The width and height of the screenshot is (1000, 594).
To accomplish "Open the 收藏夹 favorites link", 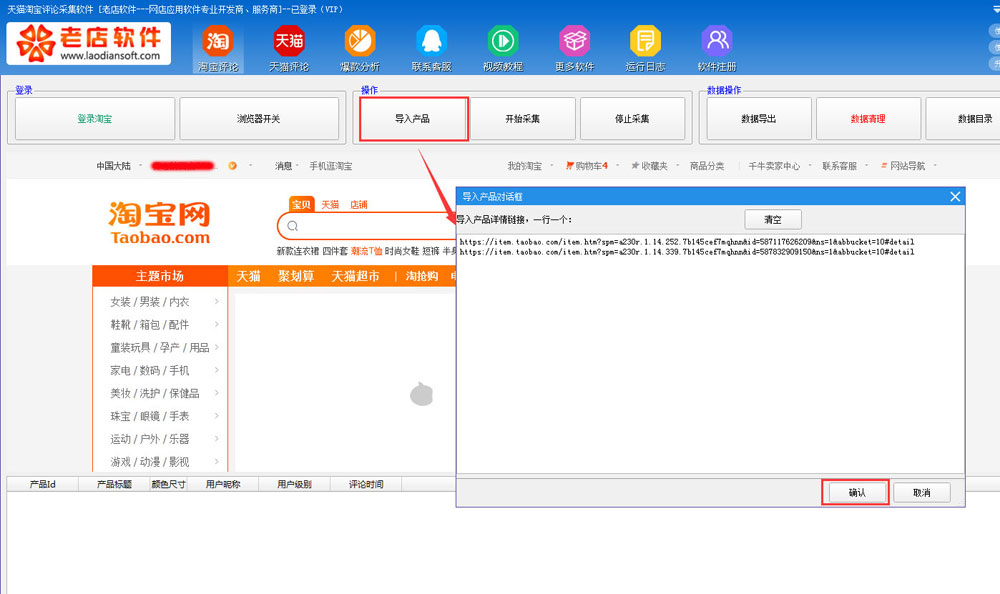I will pos(649,166).
